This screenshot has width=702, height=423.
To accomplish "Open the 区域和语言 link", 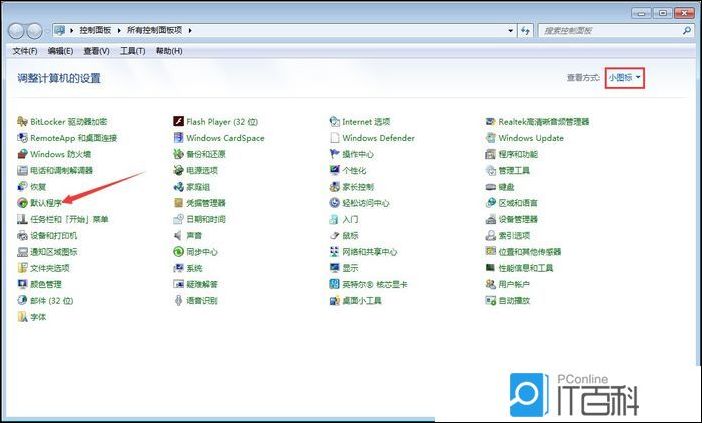I will point(518,203).
